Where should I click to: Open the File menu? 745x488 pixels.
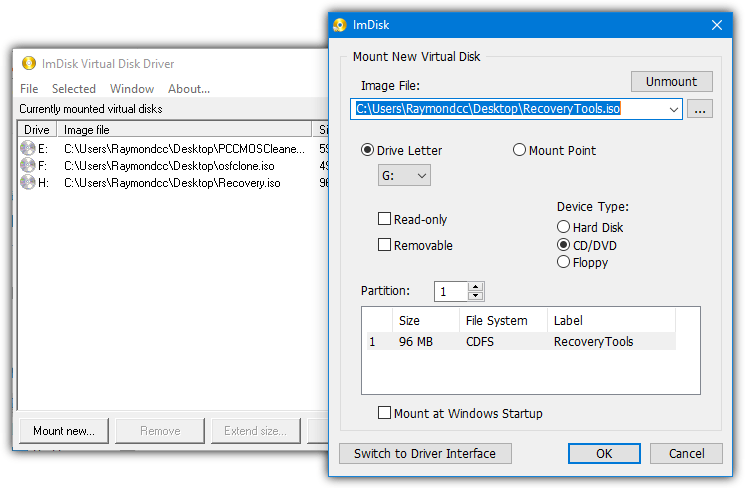pos(29,89)
